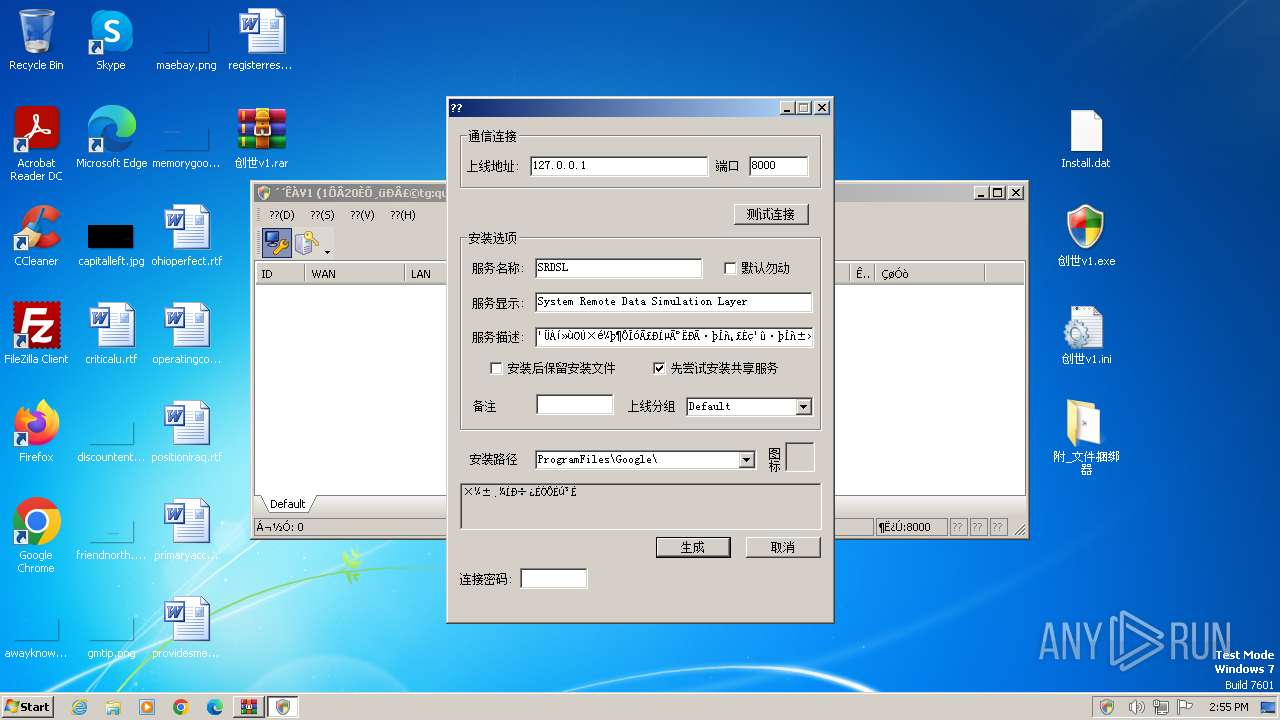The width and height of the screenshot is (1280, 720).
Task: Toggle the 默认勿动 checkbox
Action: pos(730,268)
